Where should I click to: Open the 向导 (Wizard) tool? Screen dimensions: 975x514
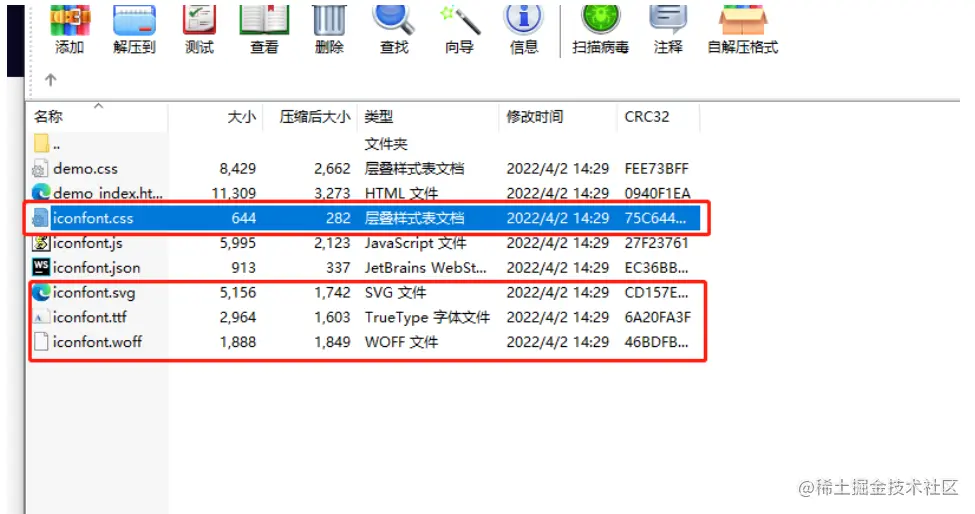(460, 28)
